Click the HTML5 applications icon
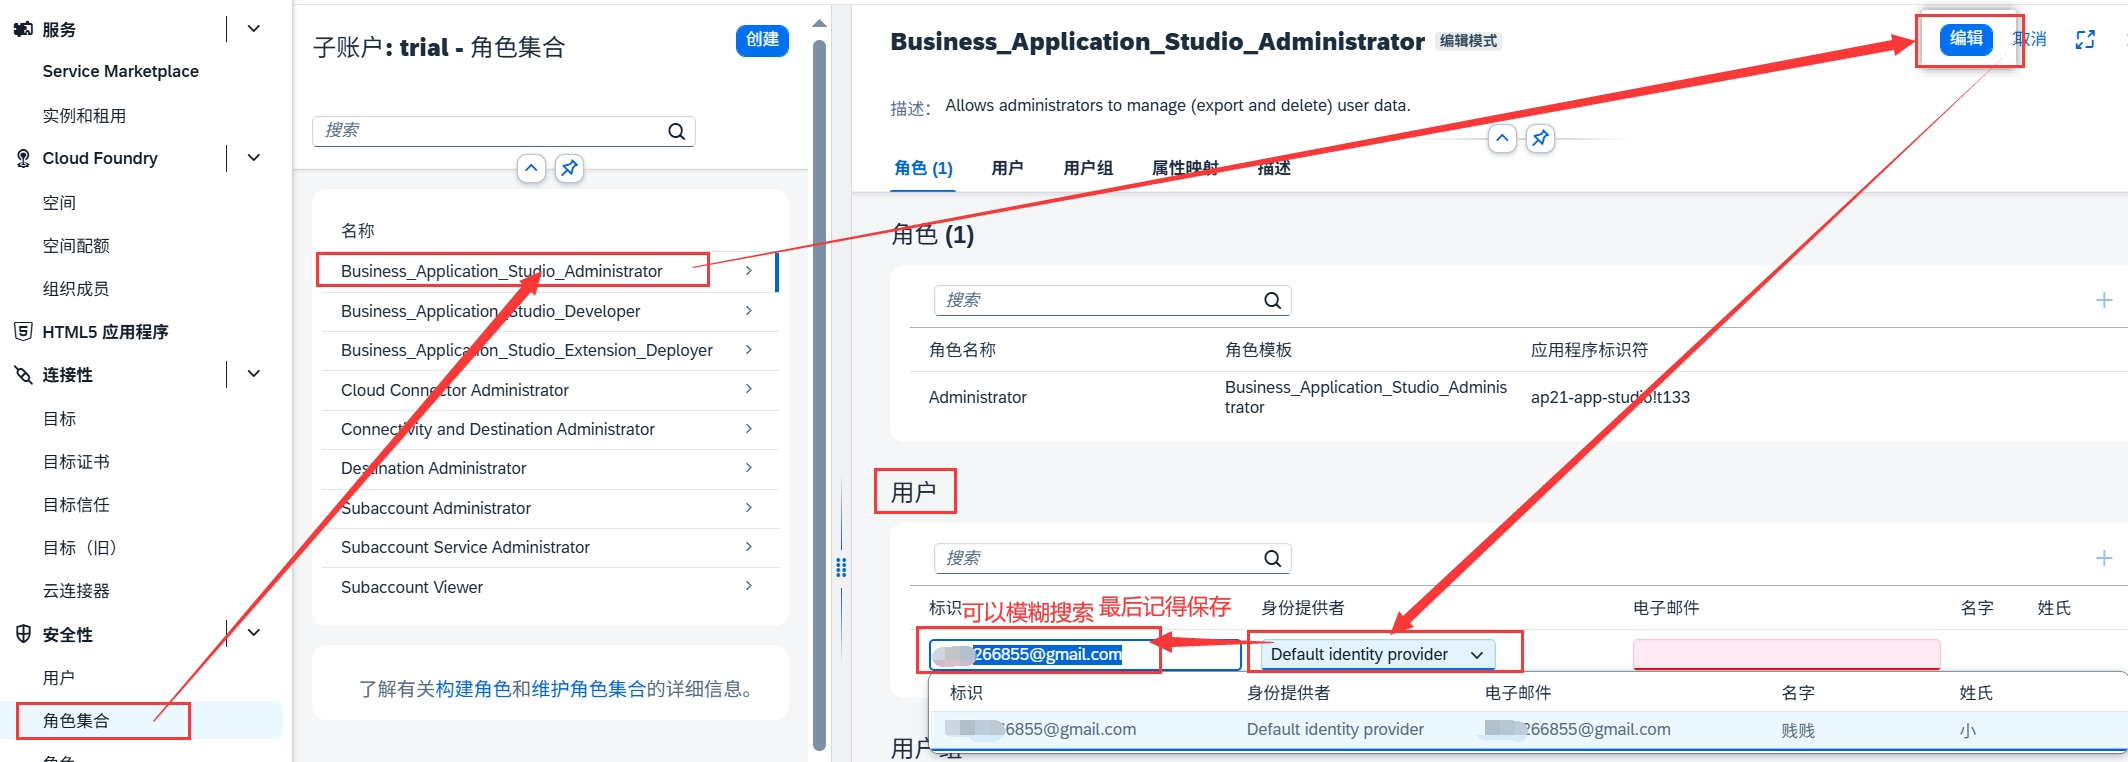This screenshot has width=2128, height=762. 23,331
